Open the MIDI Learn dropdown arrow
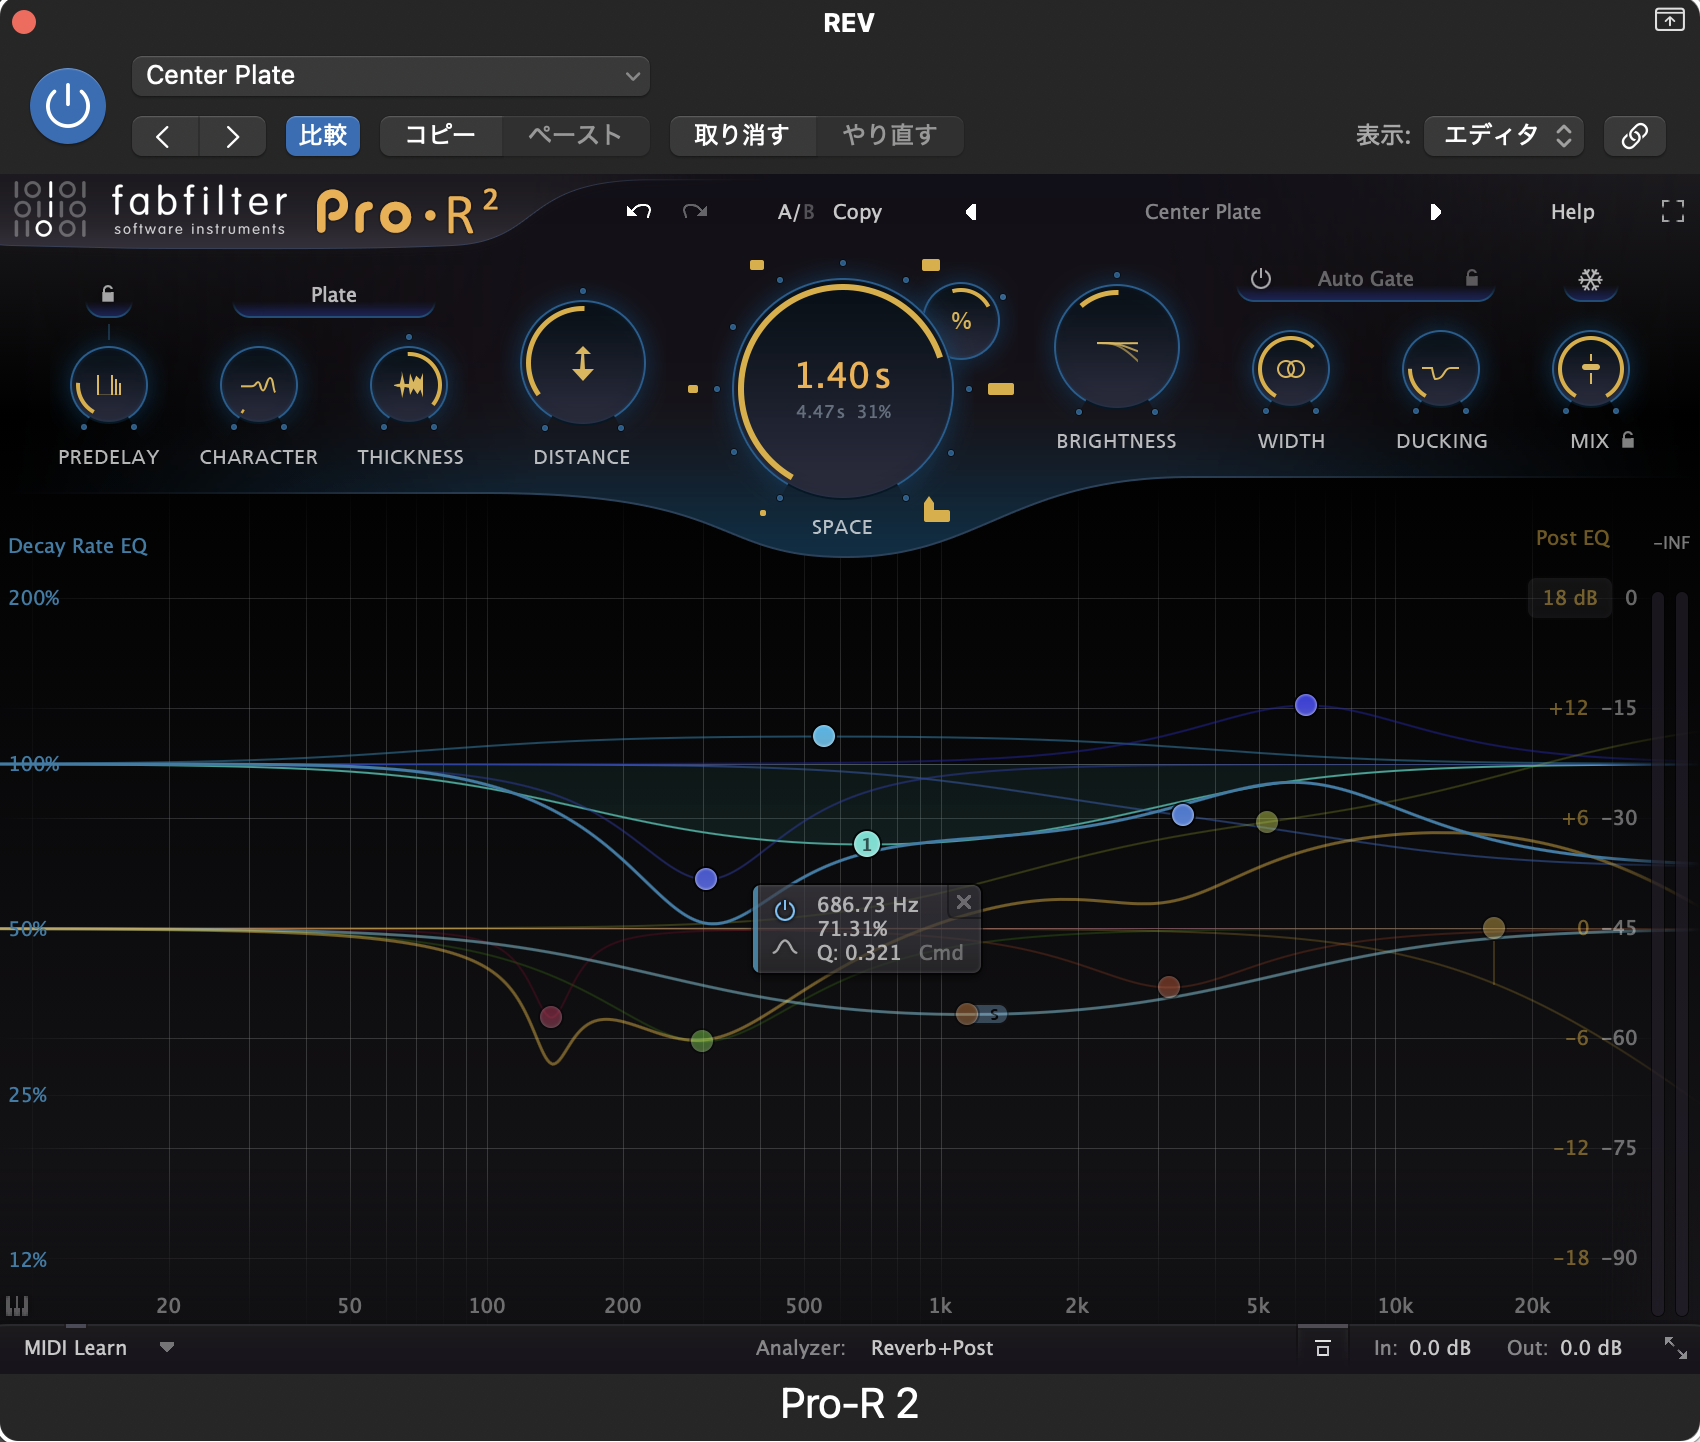1700x1442 pixels. point(167,1347)
